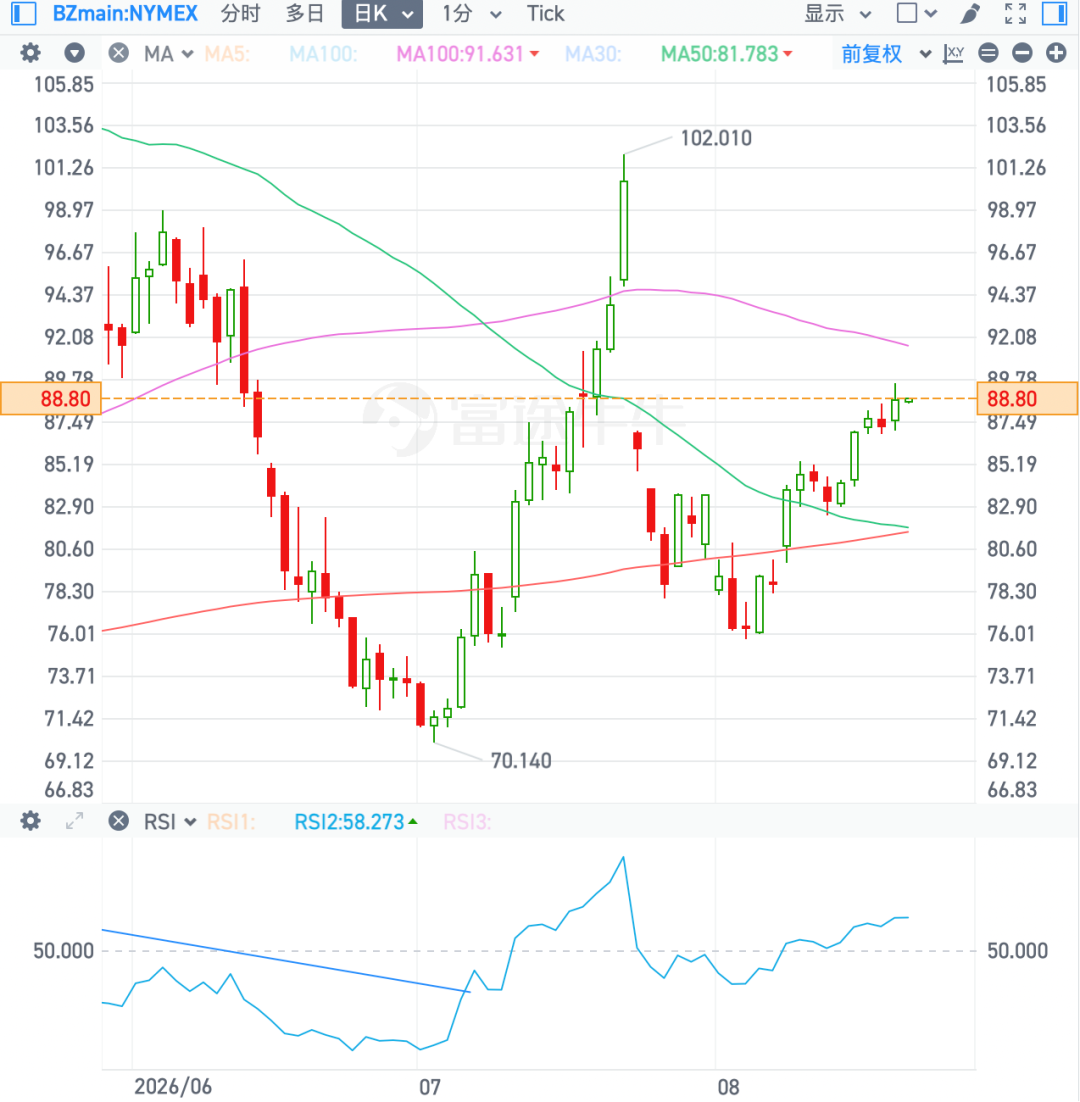Toggle the right sidebar panel icon
Screen dimensions: 1080x1102
(x=1055, y=13)
